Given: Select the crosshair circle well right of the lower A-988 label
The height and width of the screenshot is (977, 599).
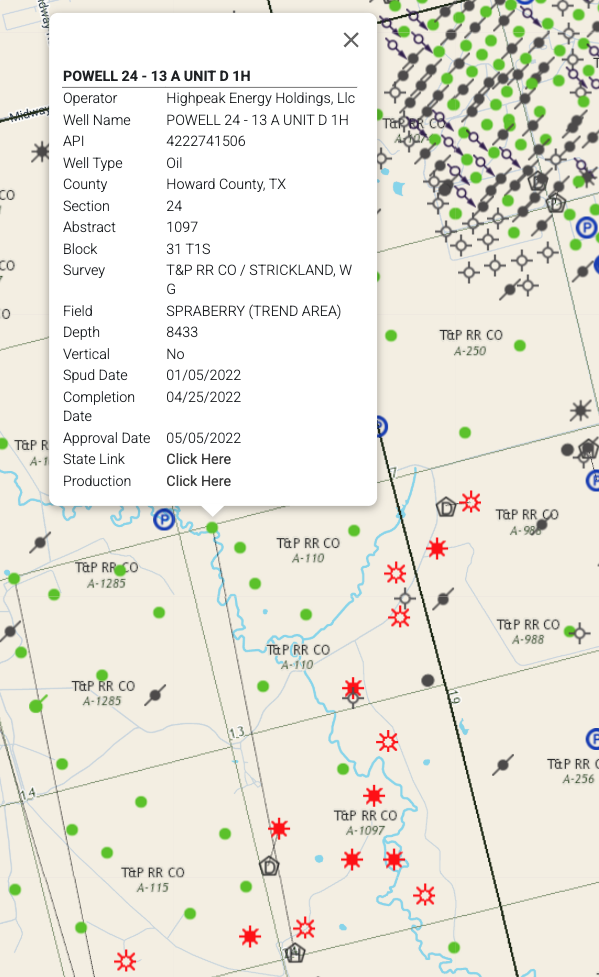Looking at the screenshot, I should (x=580, y=633).
